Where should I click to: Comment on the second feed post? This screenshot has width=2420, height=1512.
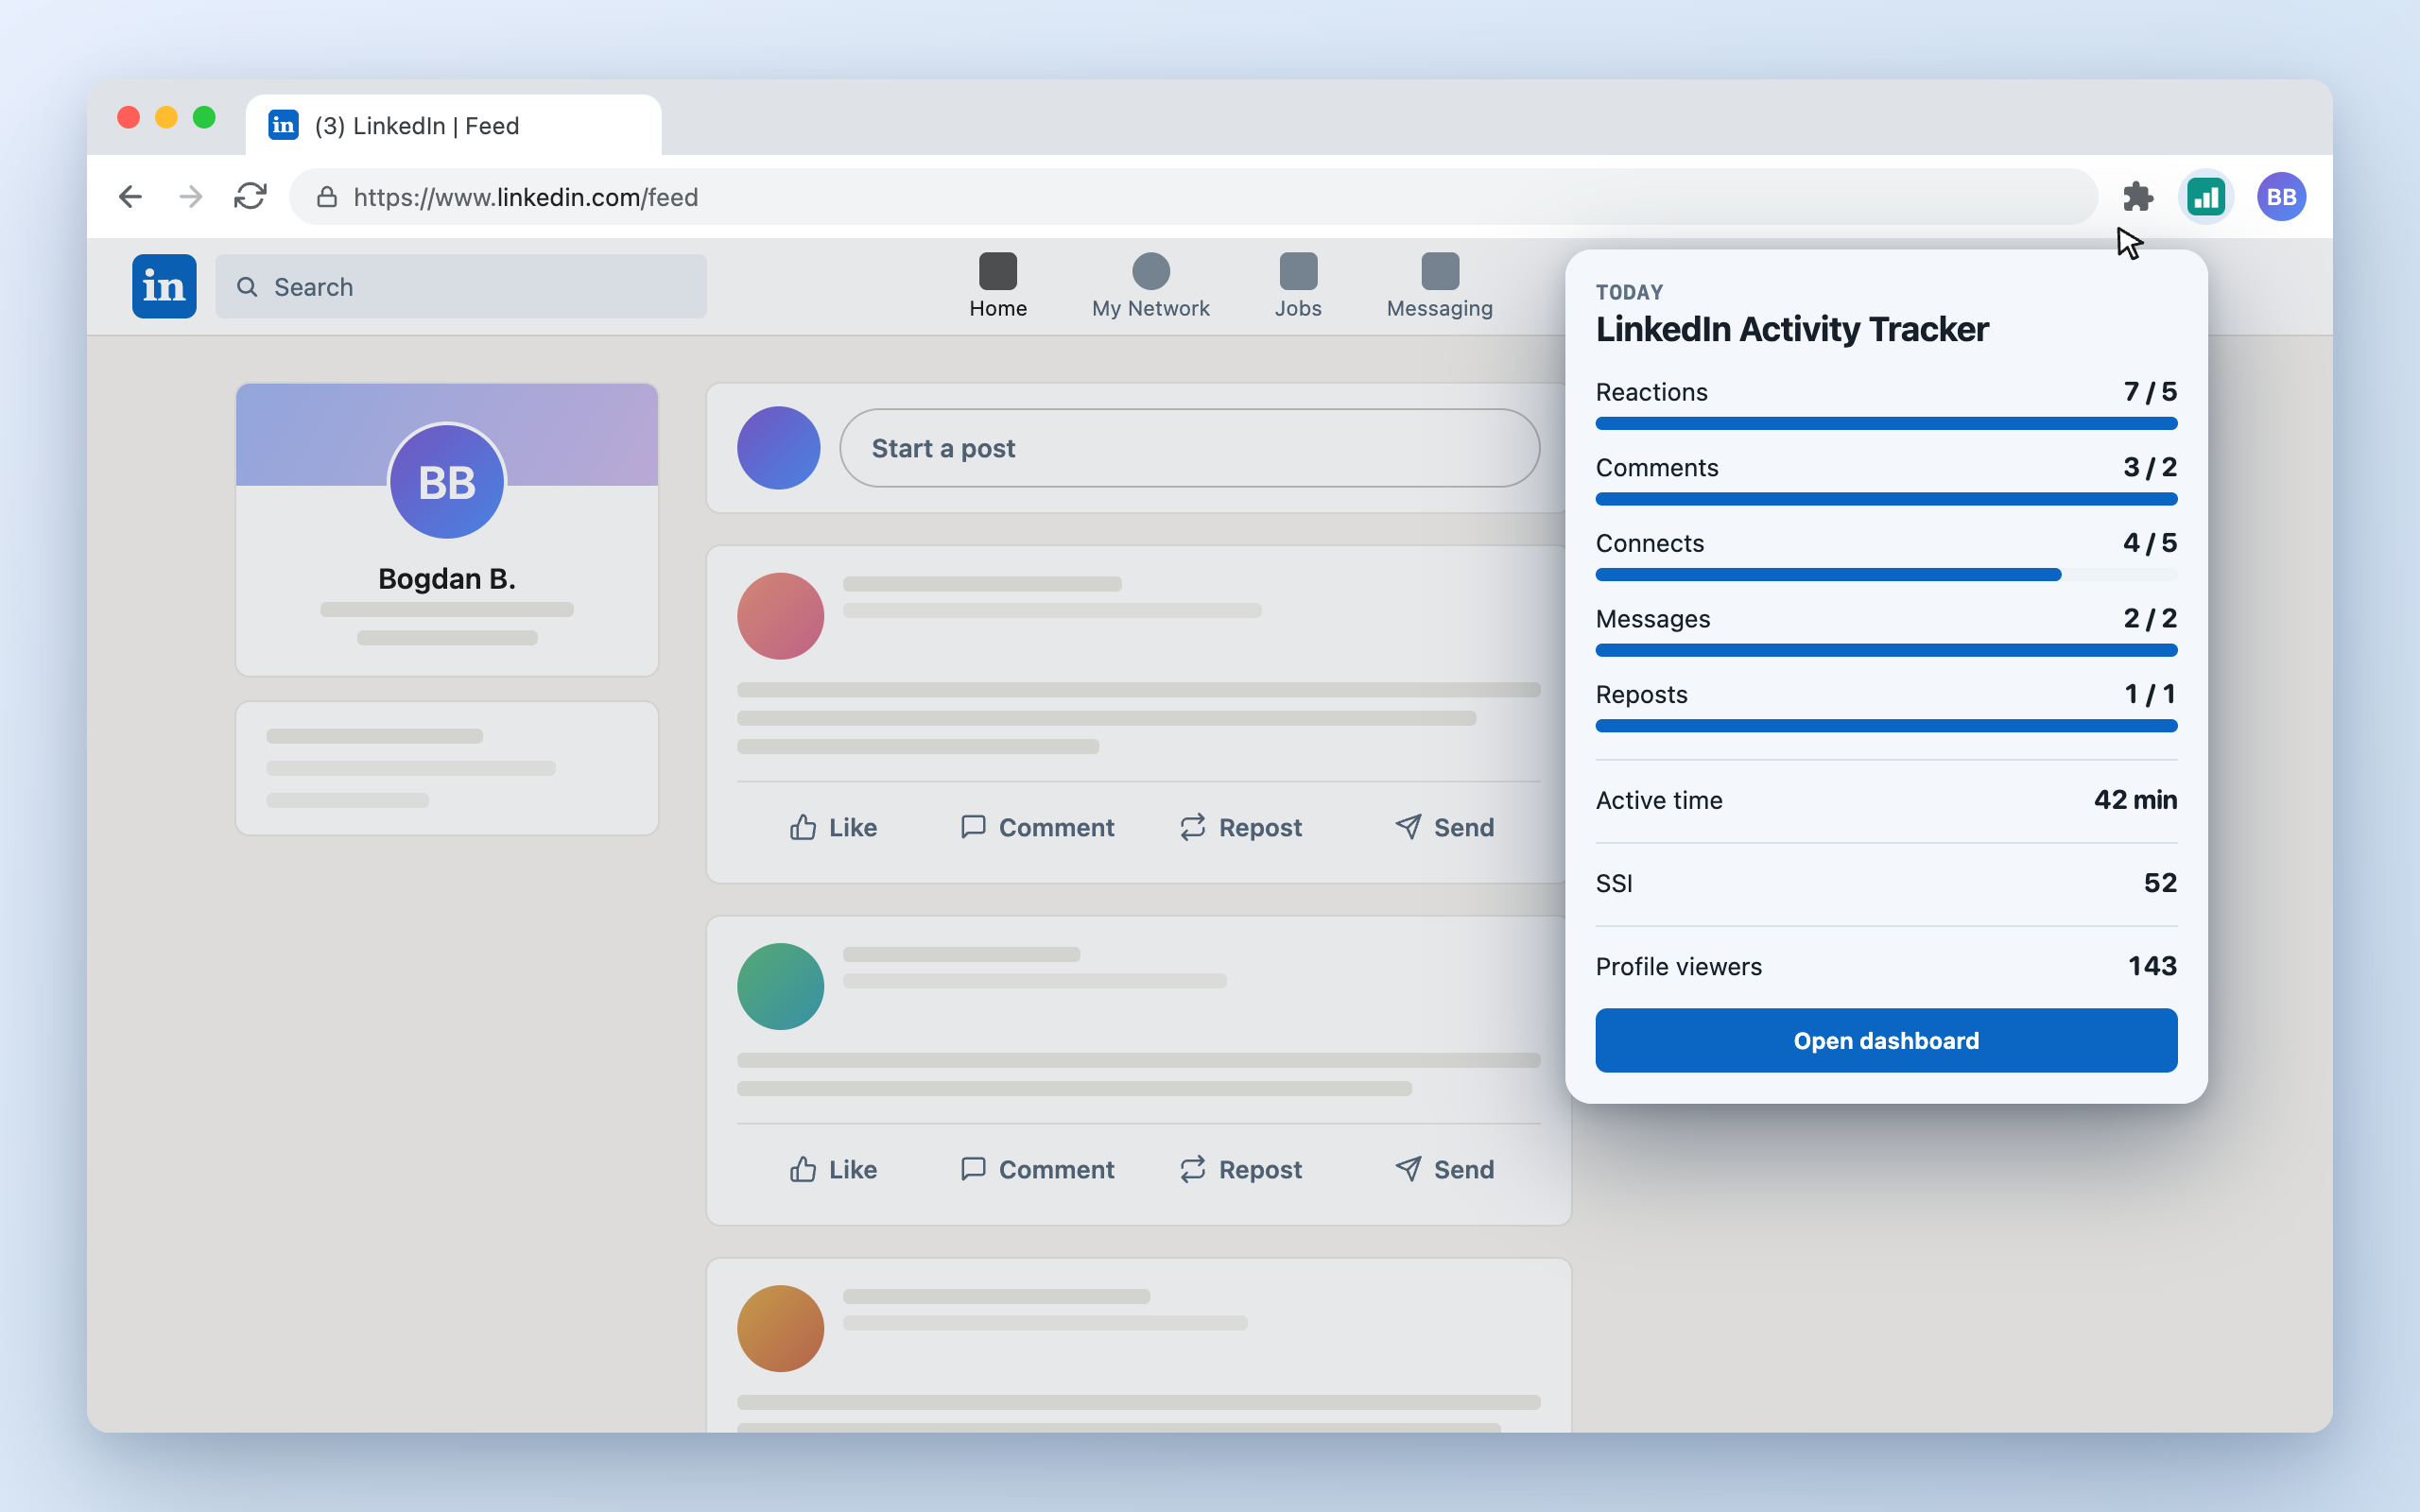1037,1170
